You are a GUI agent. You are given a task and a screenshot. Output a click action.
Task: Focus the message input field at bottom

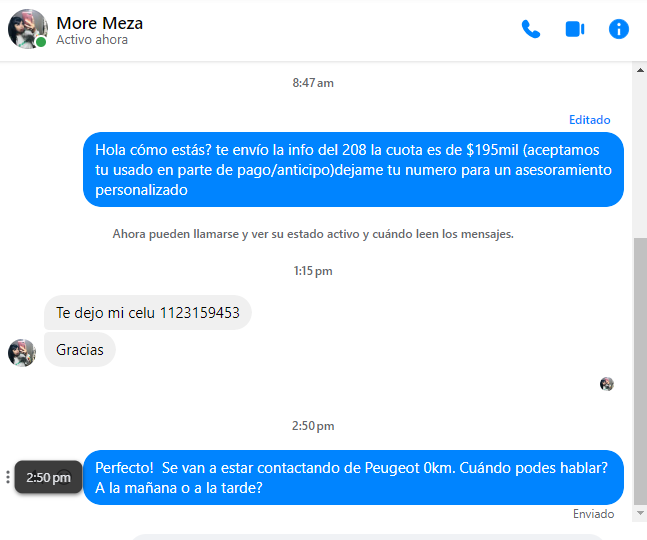(367, 537)
